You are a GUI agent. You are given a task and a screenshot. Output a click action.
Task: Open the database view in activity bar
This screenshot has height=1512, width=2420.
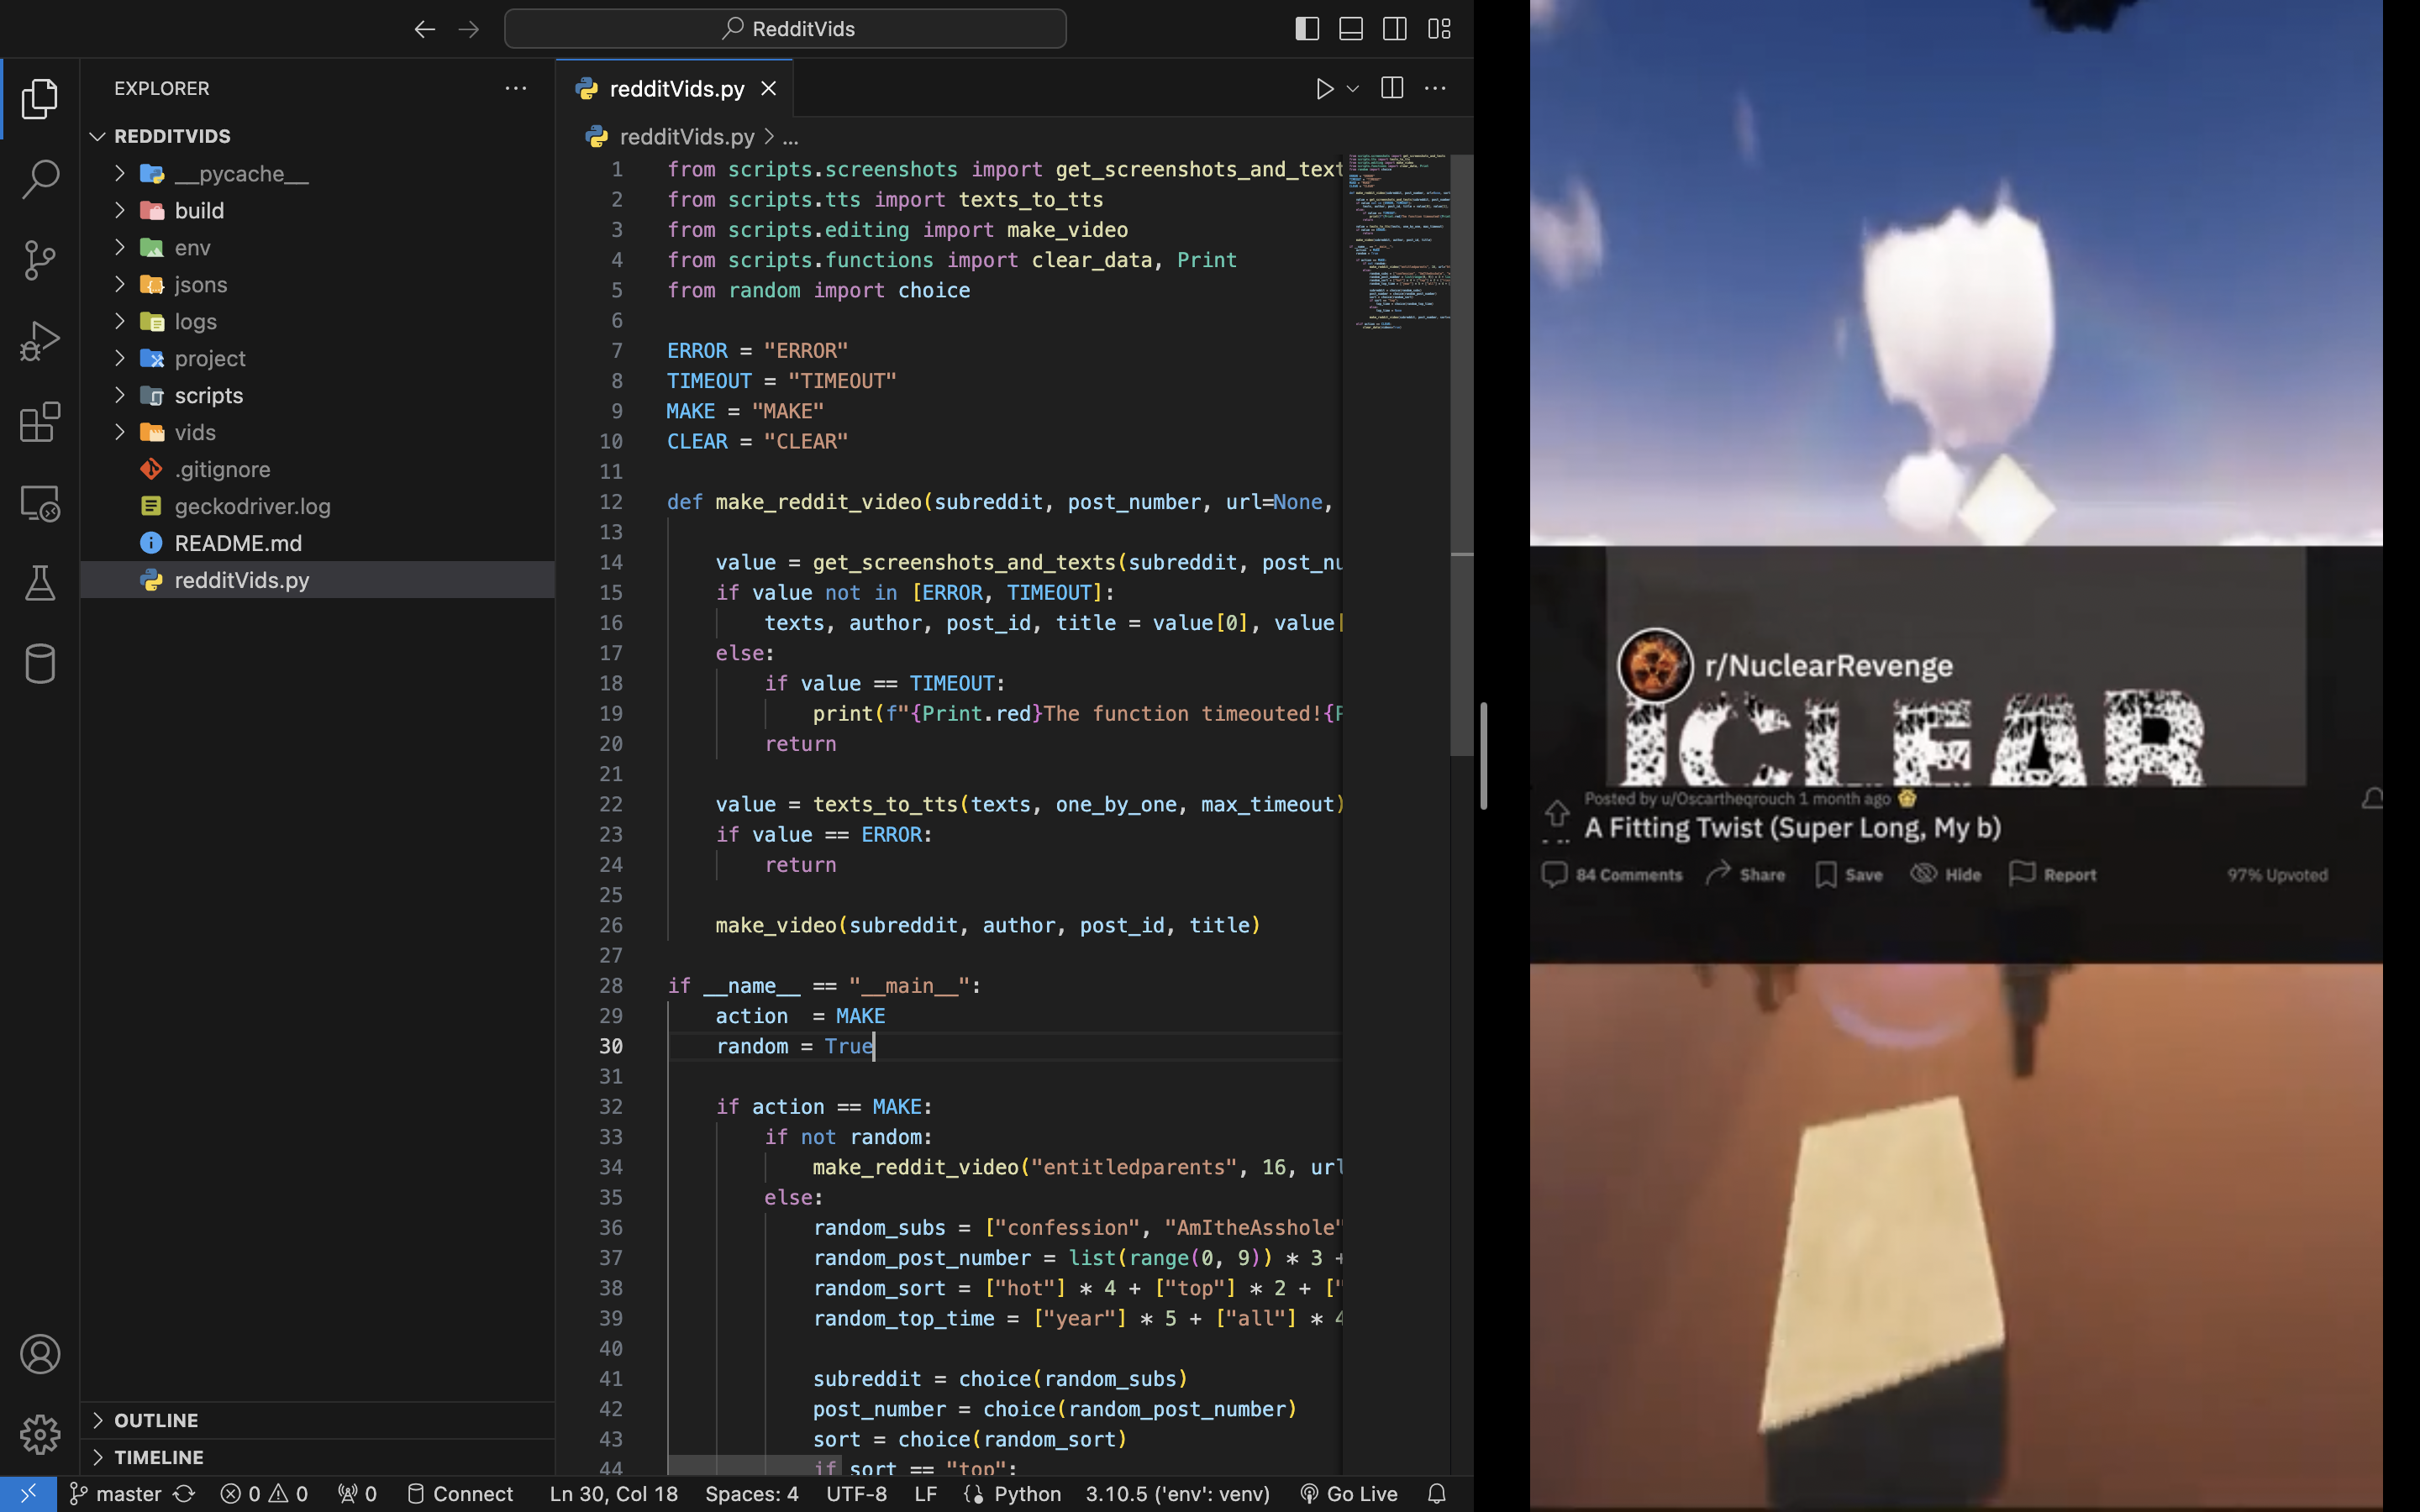pyautogui.click(x=40, y=664)
